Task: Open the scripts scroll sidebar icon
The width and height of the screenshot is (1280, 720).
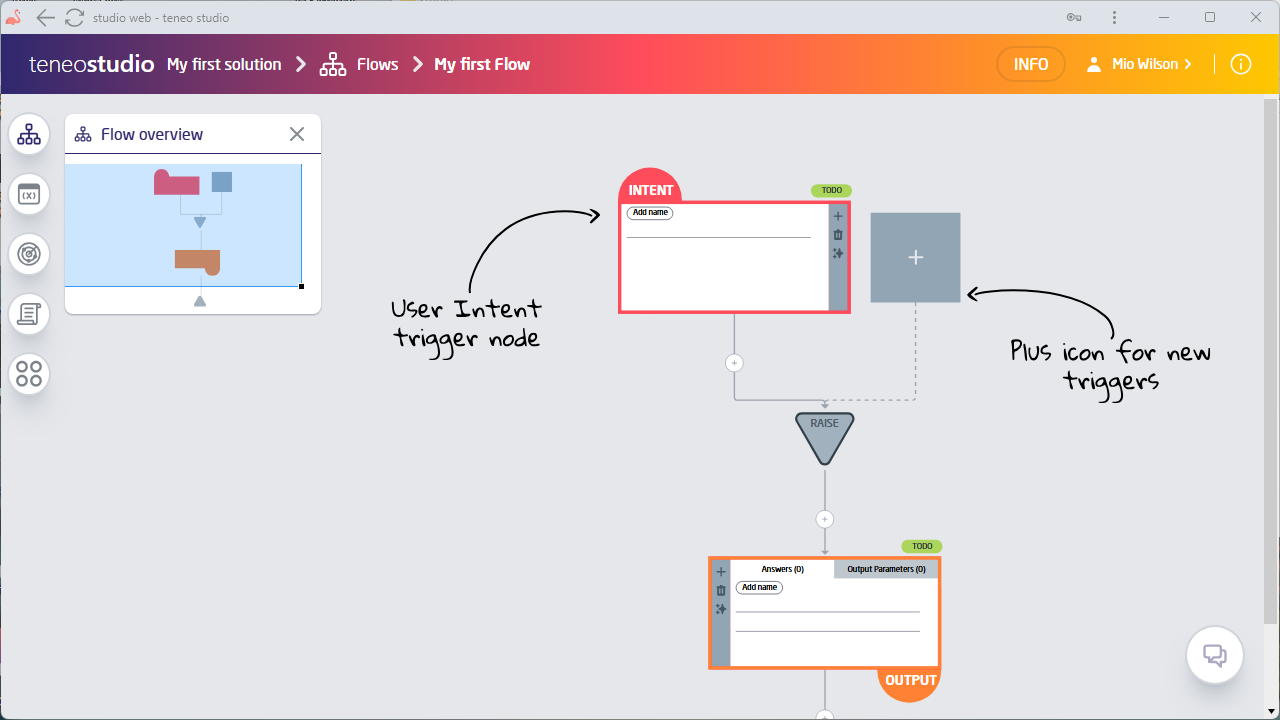Action: 29,314
